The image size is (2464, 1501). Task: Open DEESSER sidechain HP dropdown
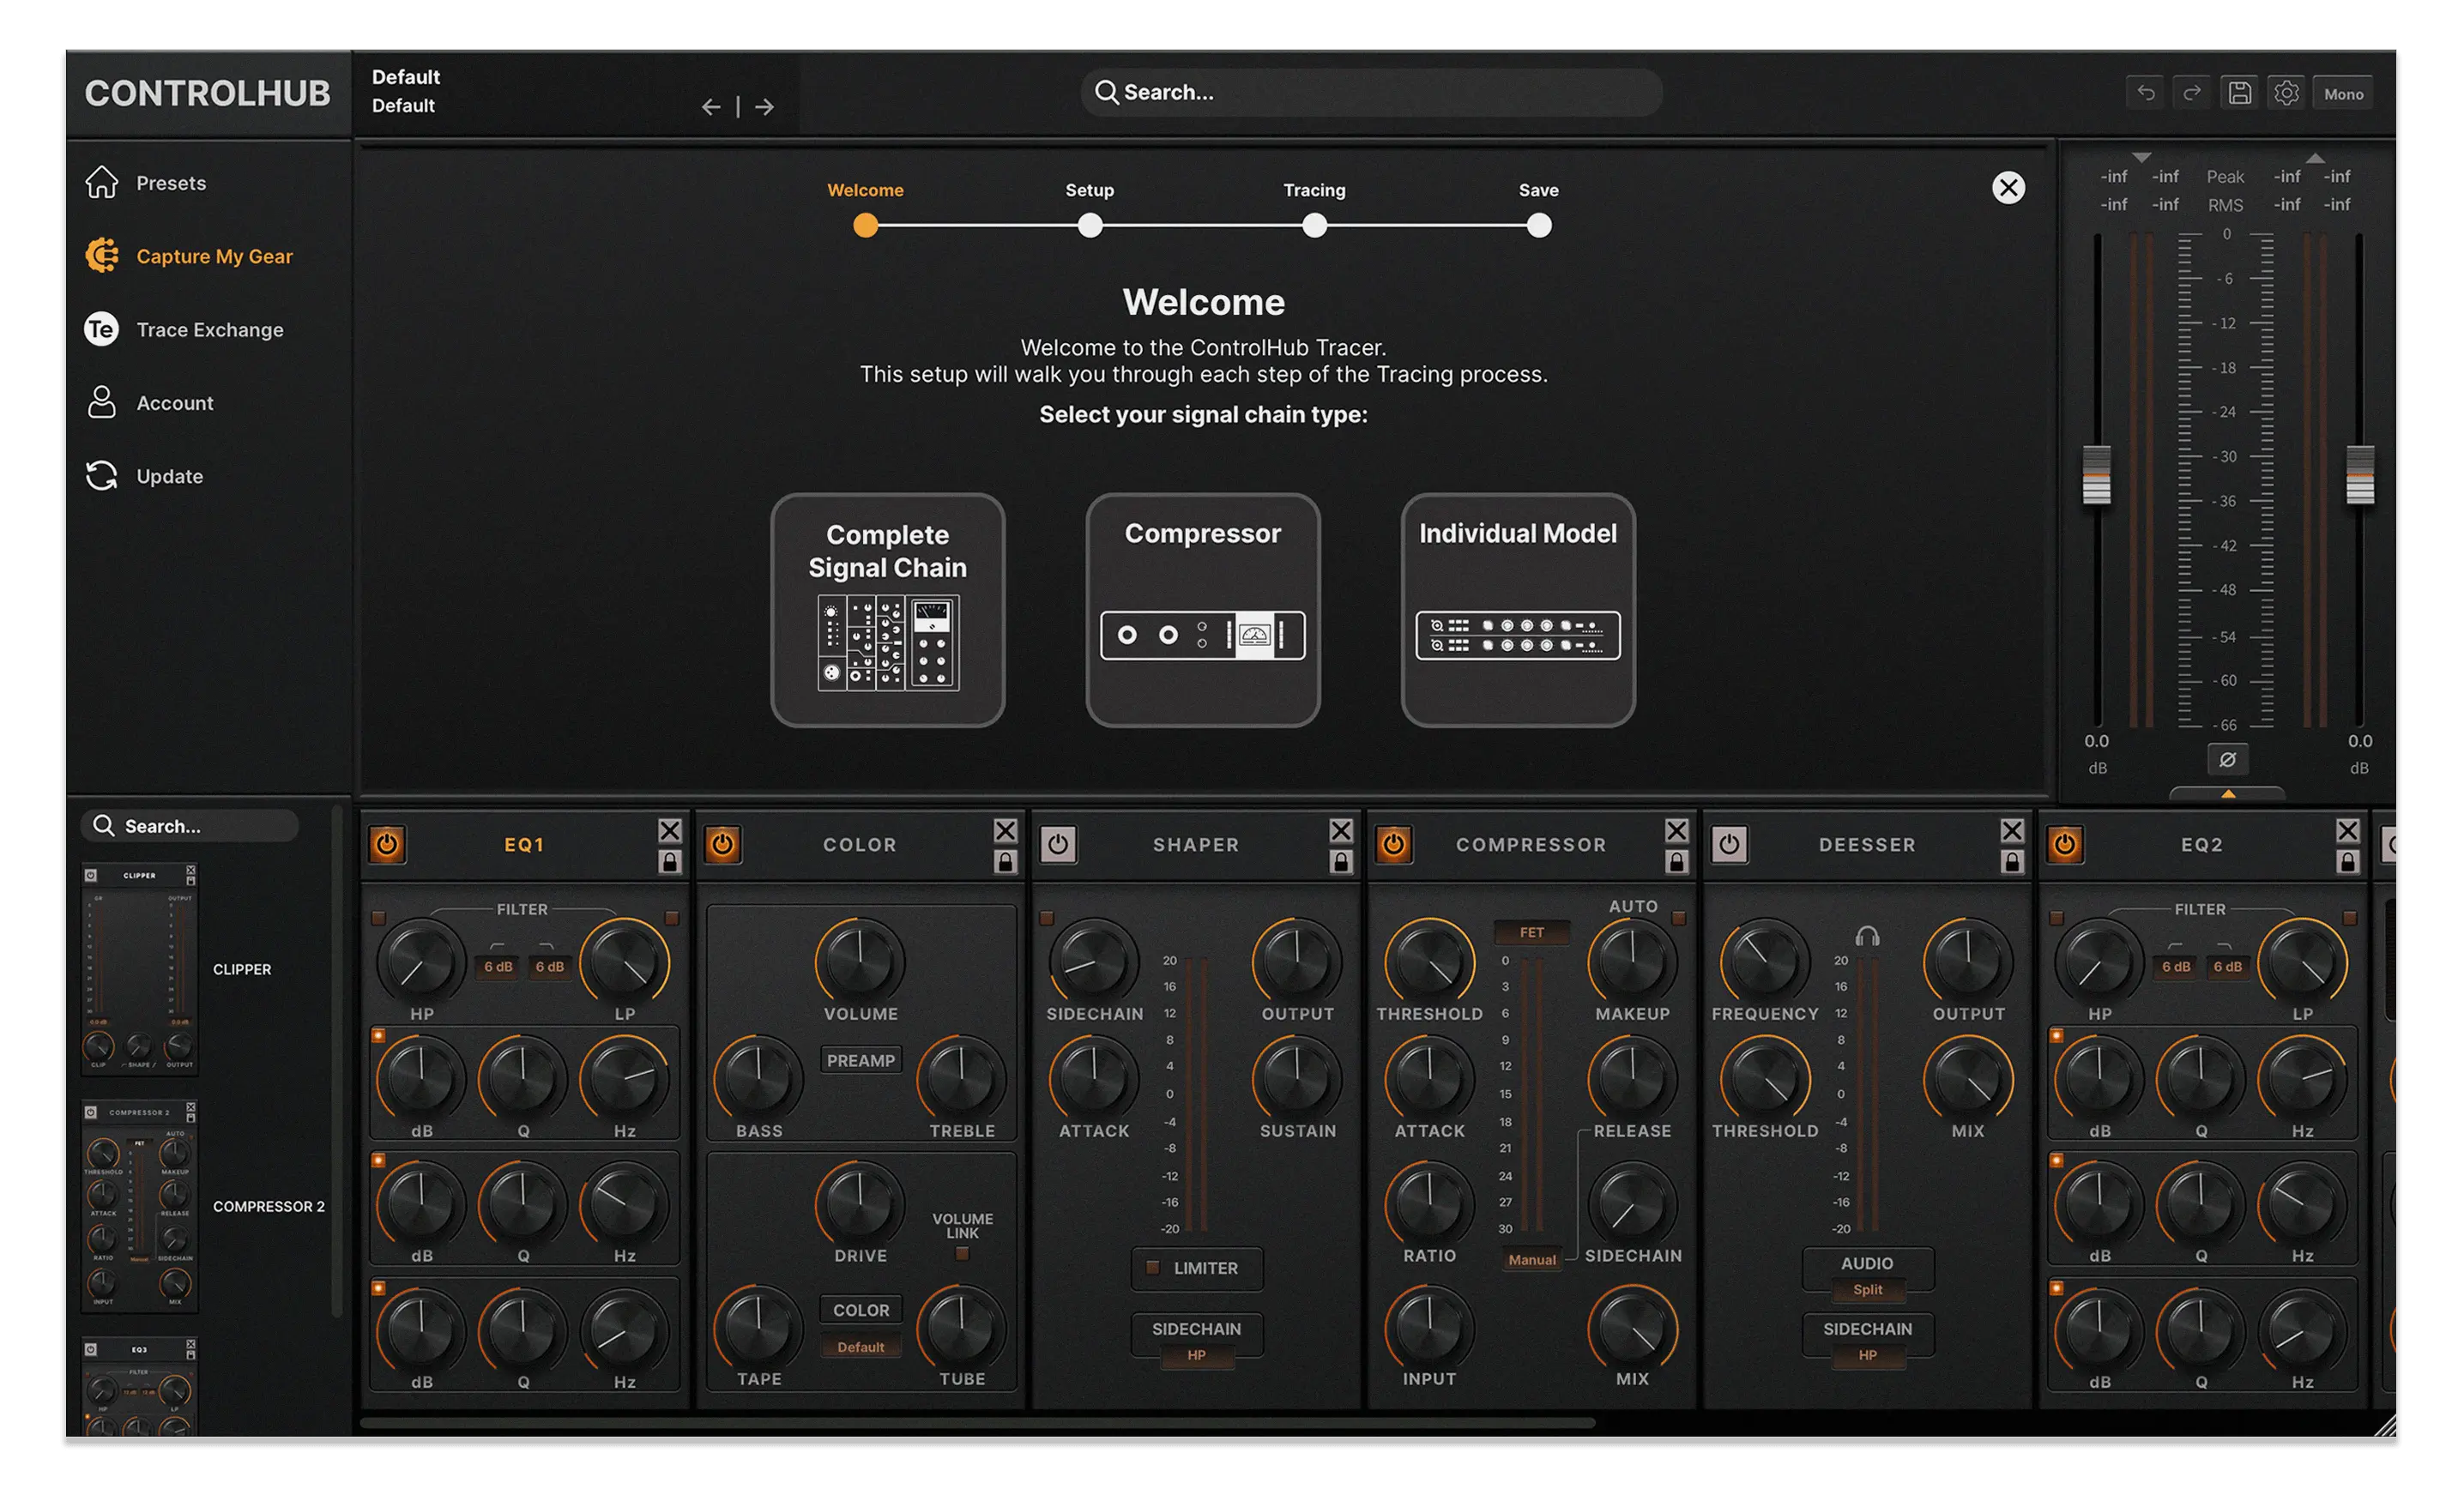click(x=1867, y=1356)
